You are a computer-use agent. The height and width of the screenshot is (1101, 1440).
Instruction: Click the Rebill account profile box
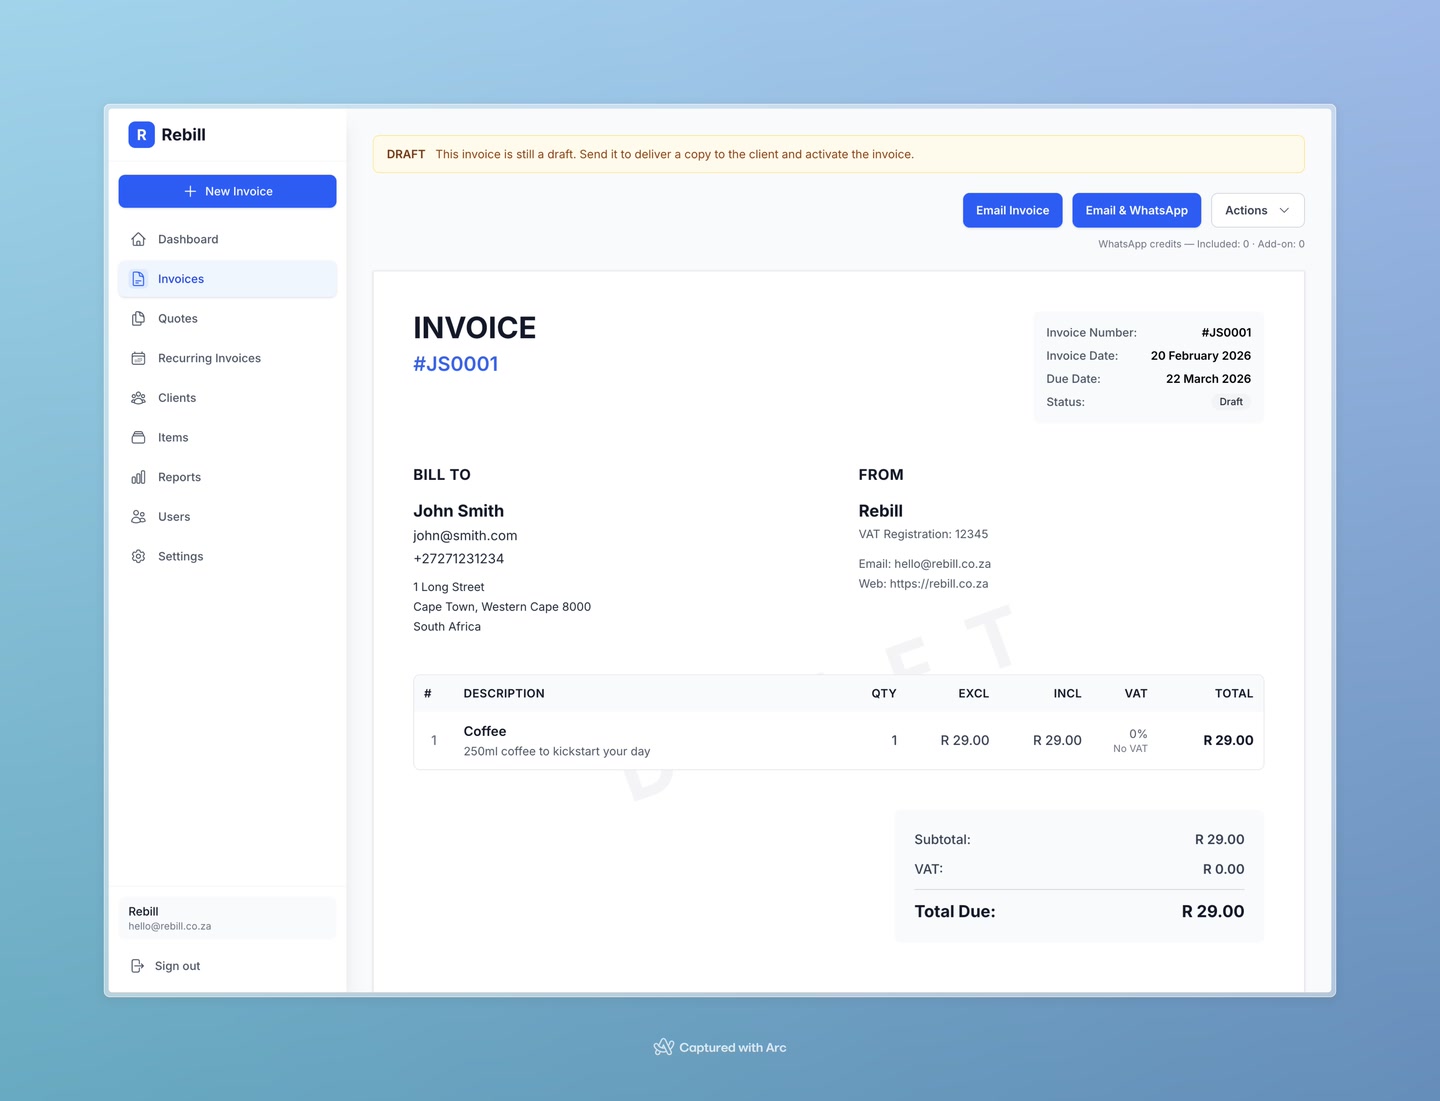(x=227, y=917)
